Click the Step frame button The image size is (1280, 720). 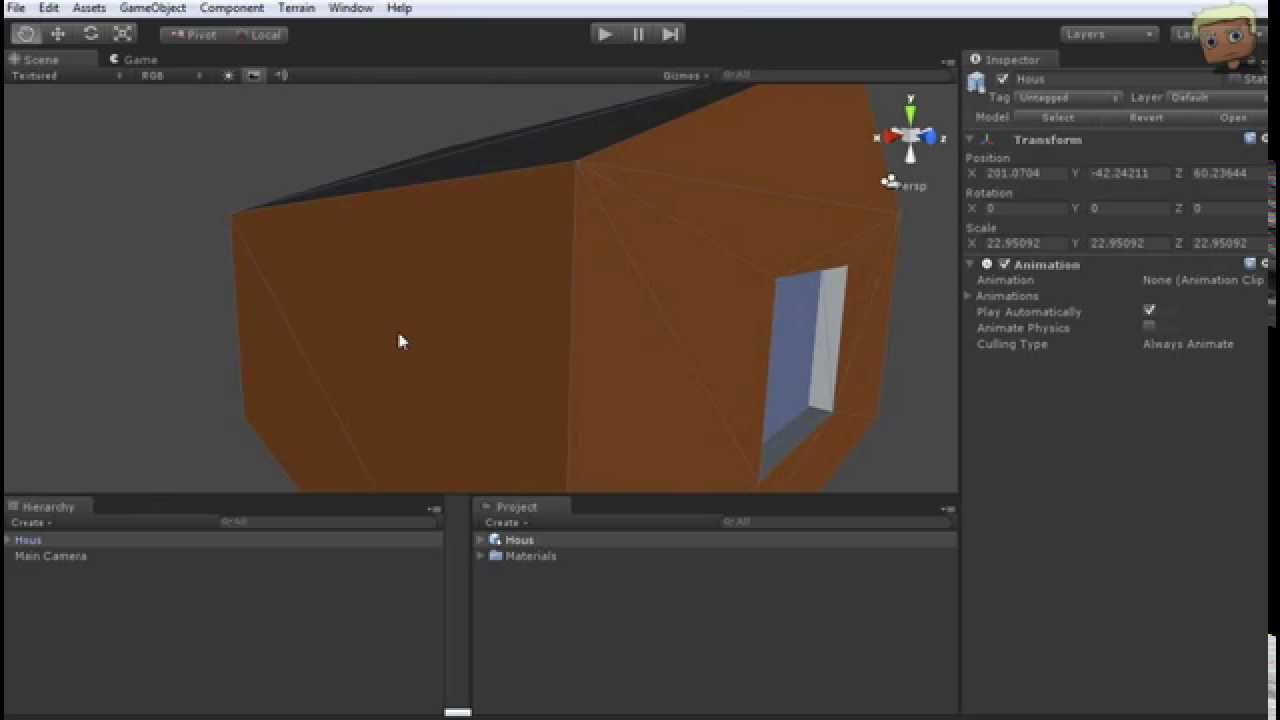click(x=671, y=34)
